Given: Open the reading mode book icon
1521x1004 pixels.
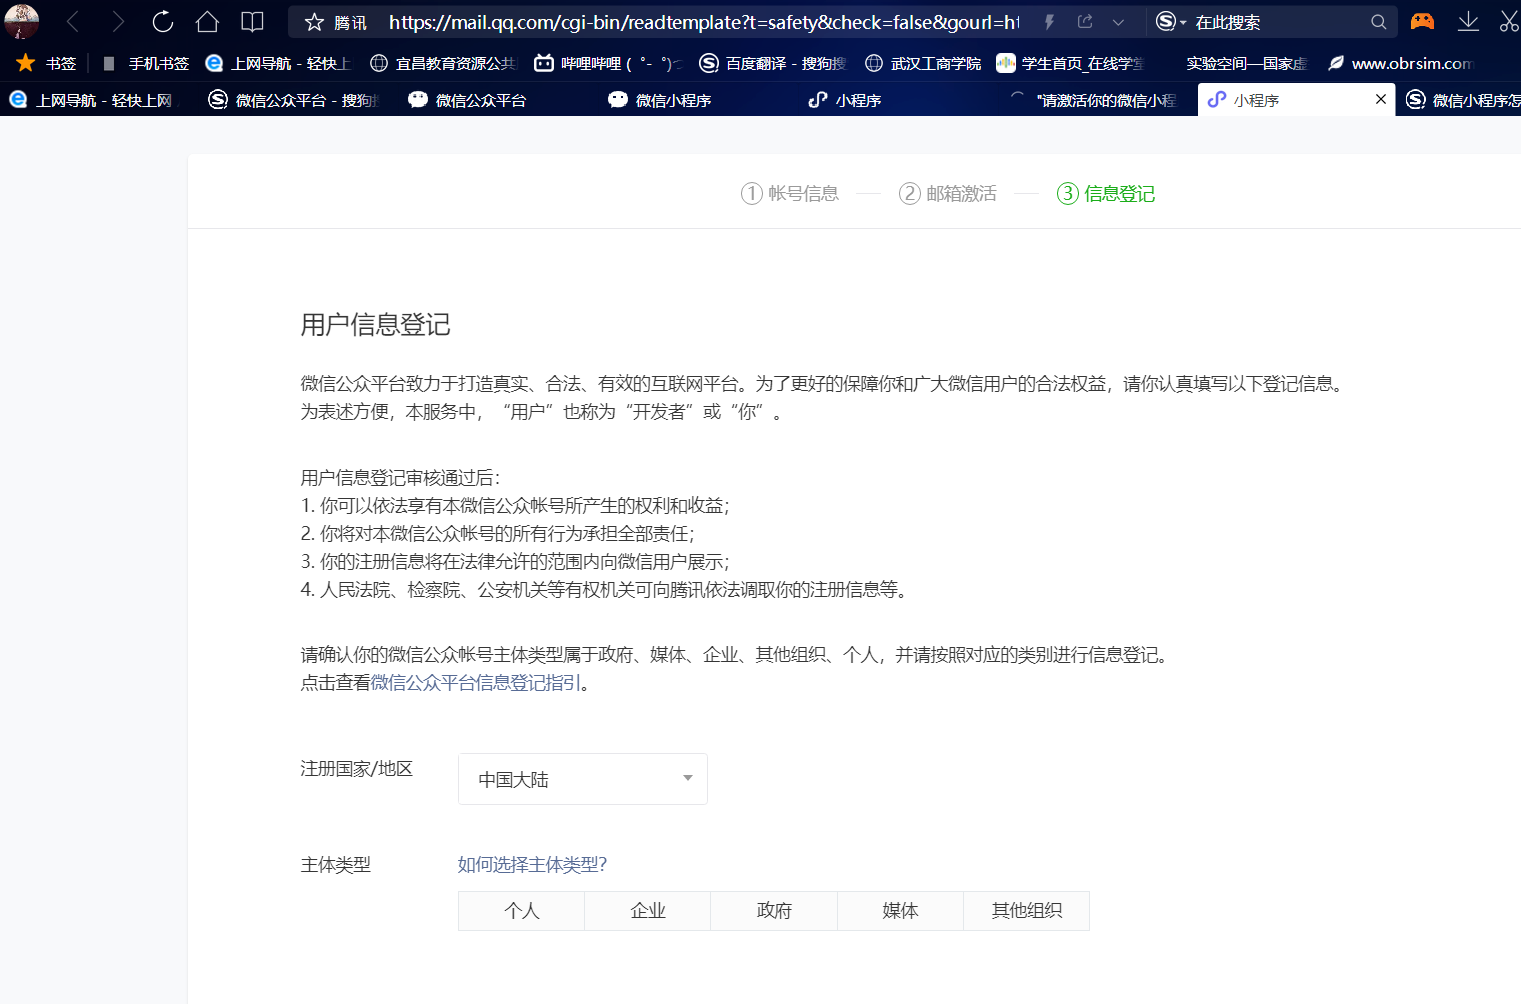Looking at the screenshot, I should tap(252, 22).
